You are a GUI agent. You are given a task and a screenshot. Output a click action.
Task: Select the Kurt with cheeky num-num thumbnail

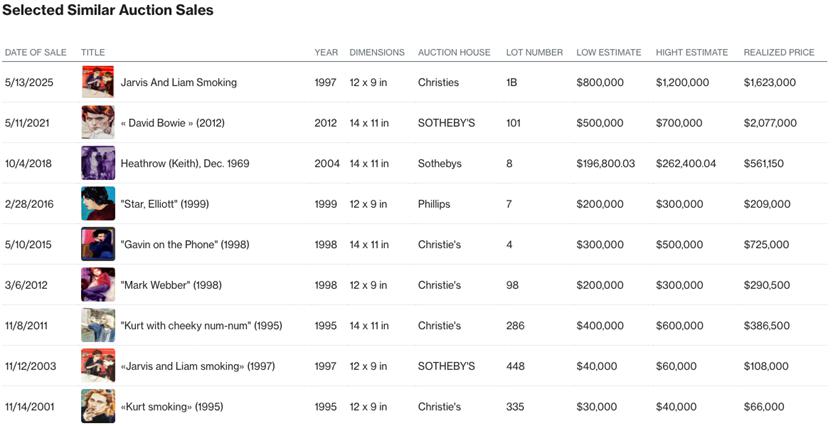[x=98, y=326]
